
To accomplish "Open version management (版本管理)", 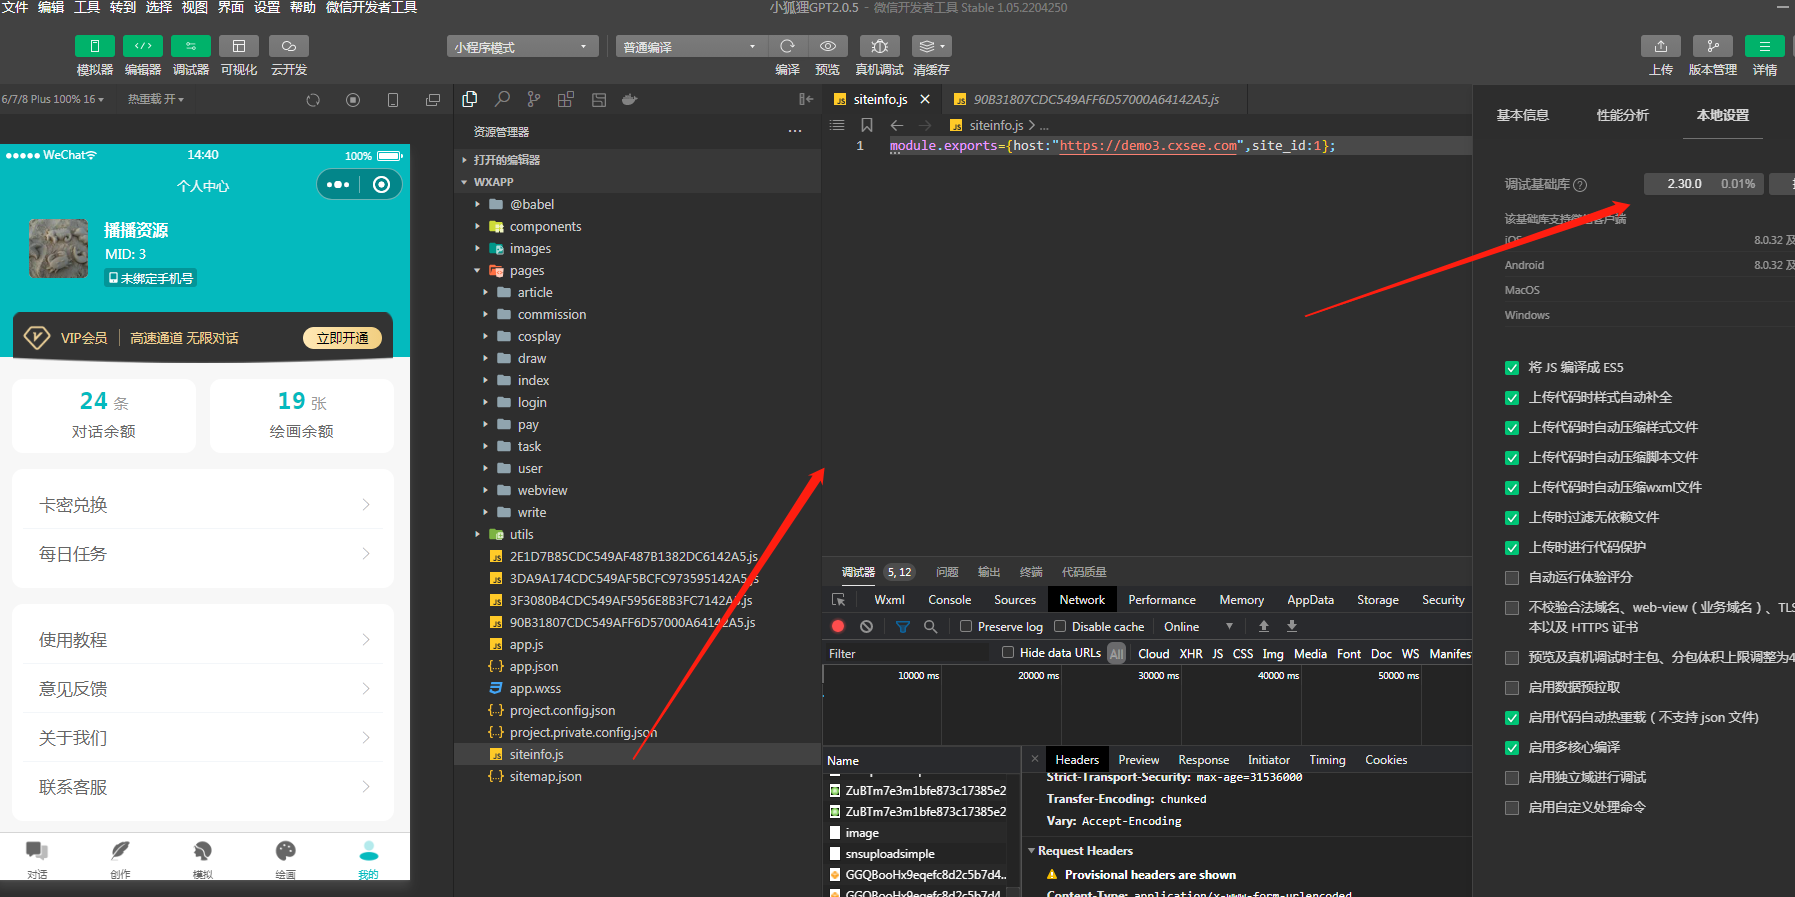I will (1713, 46).
